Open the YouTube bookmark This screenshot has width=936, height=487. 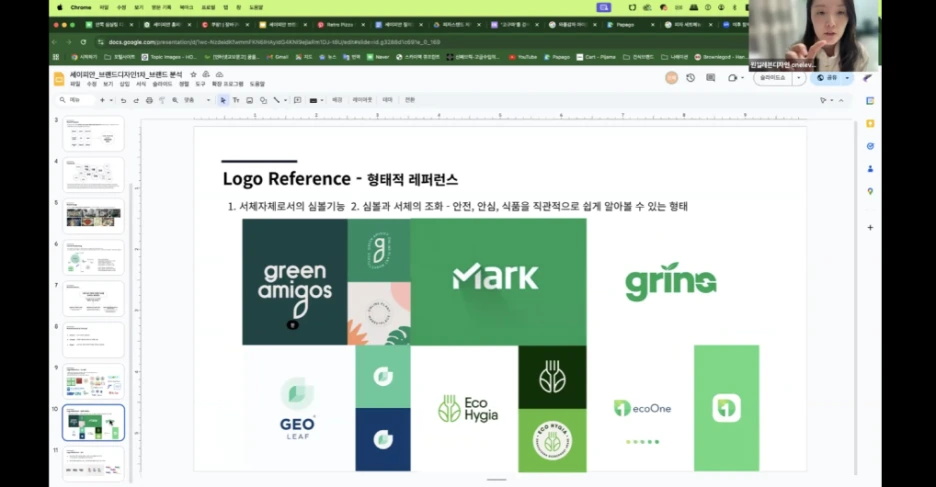tap(523, 57)
